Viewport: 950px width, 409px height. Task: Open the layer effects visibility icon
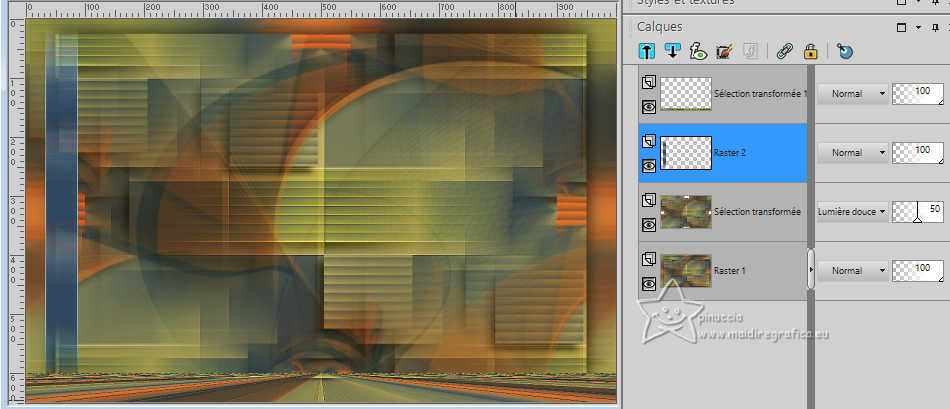tap(699, 52)
